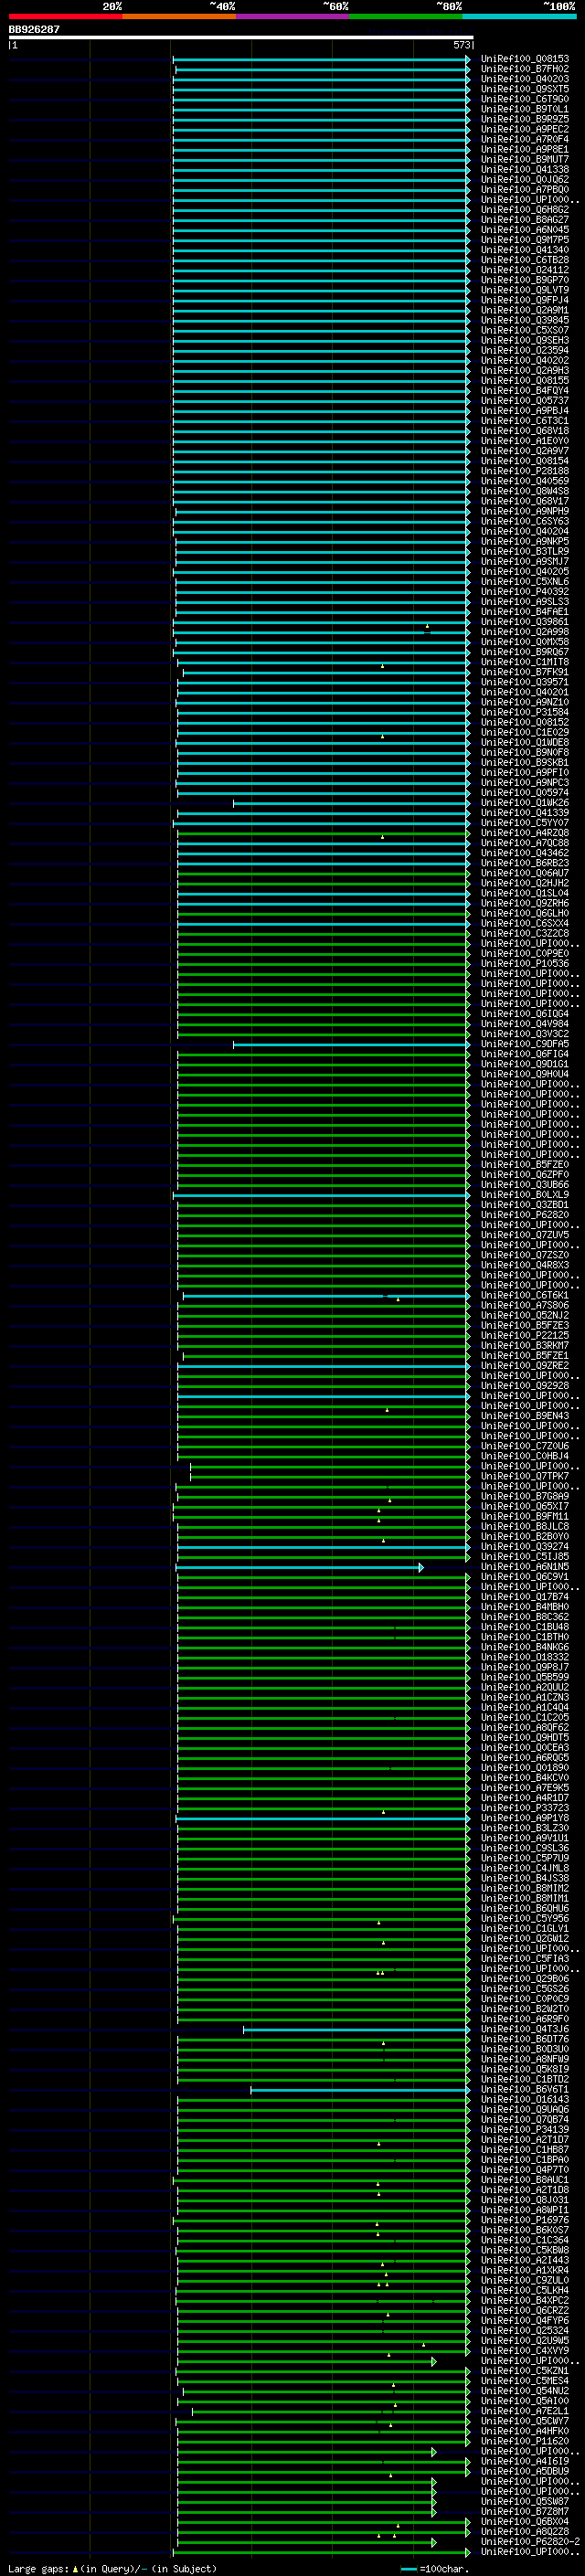The height and width of the screenshot is (2576, 585).
Task: Click the white query sequence bar
Action: tap(241, 37)
